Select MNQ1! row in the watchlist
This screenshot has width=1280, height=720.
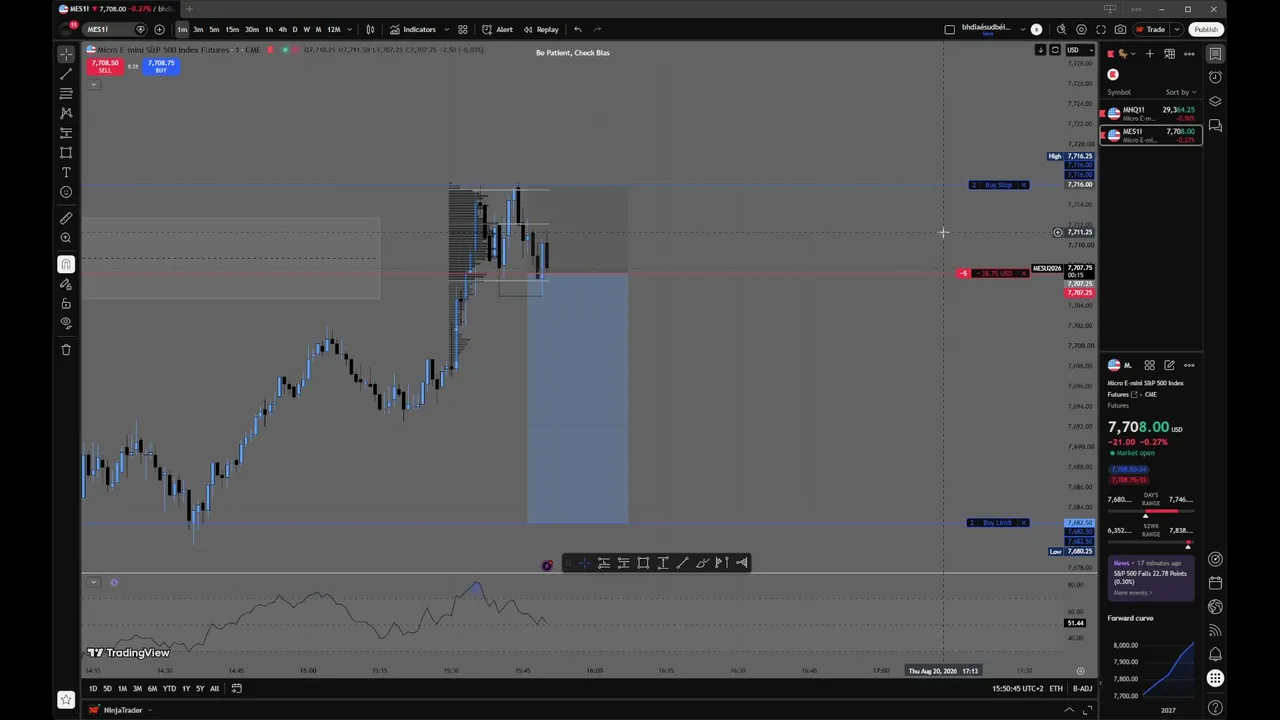(1151, 113)
